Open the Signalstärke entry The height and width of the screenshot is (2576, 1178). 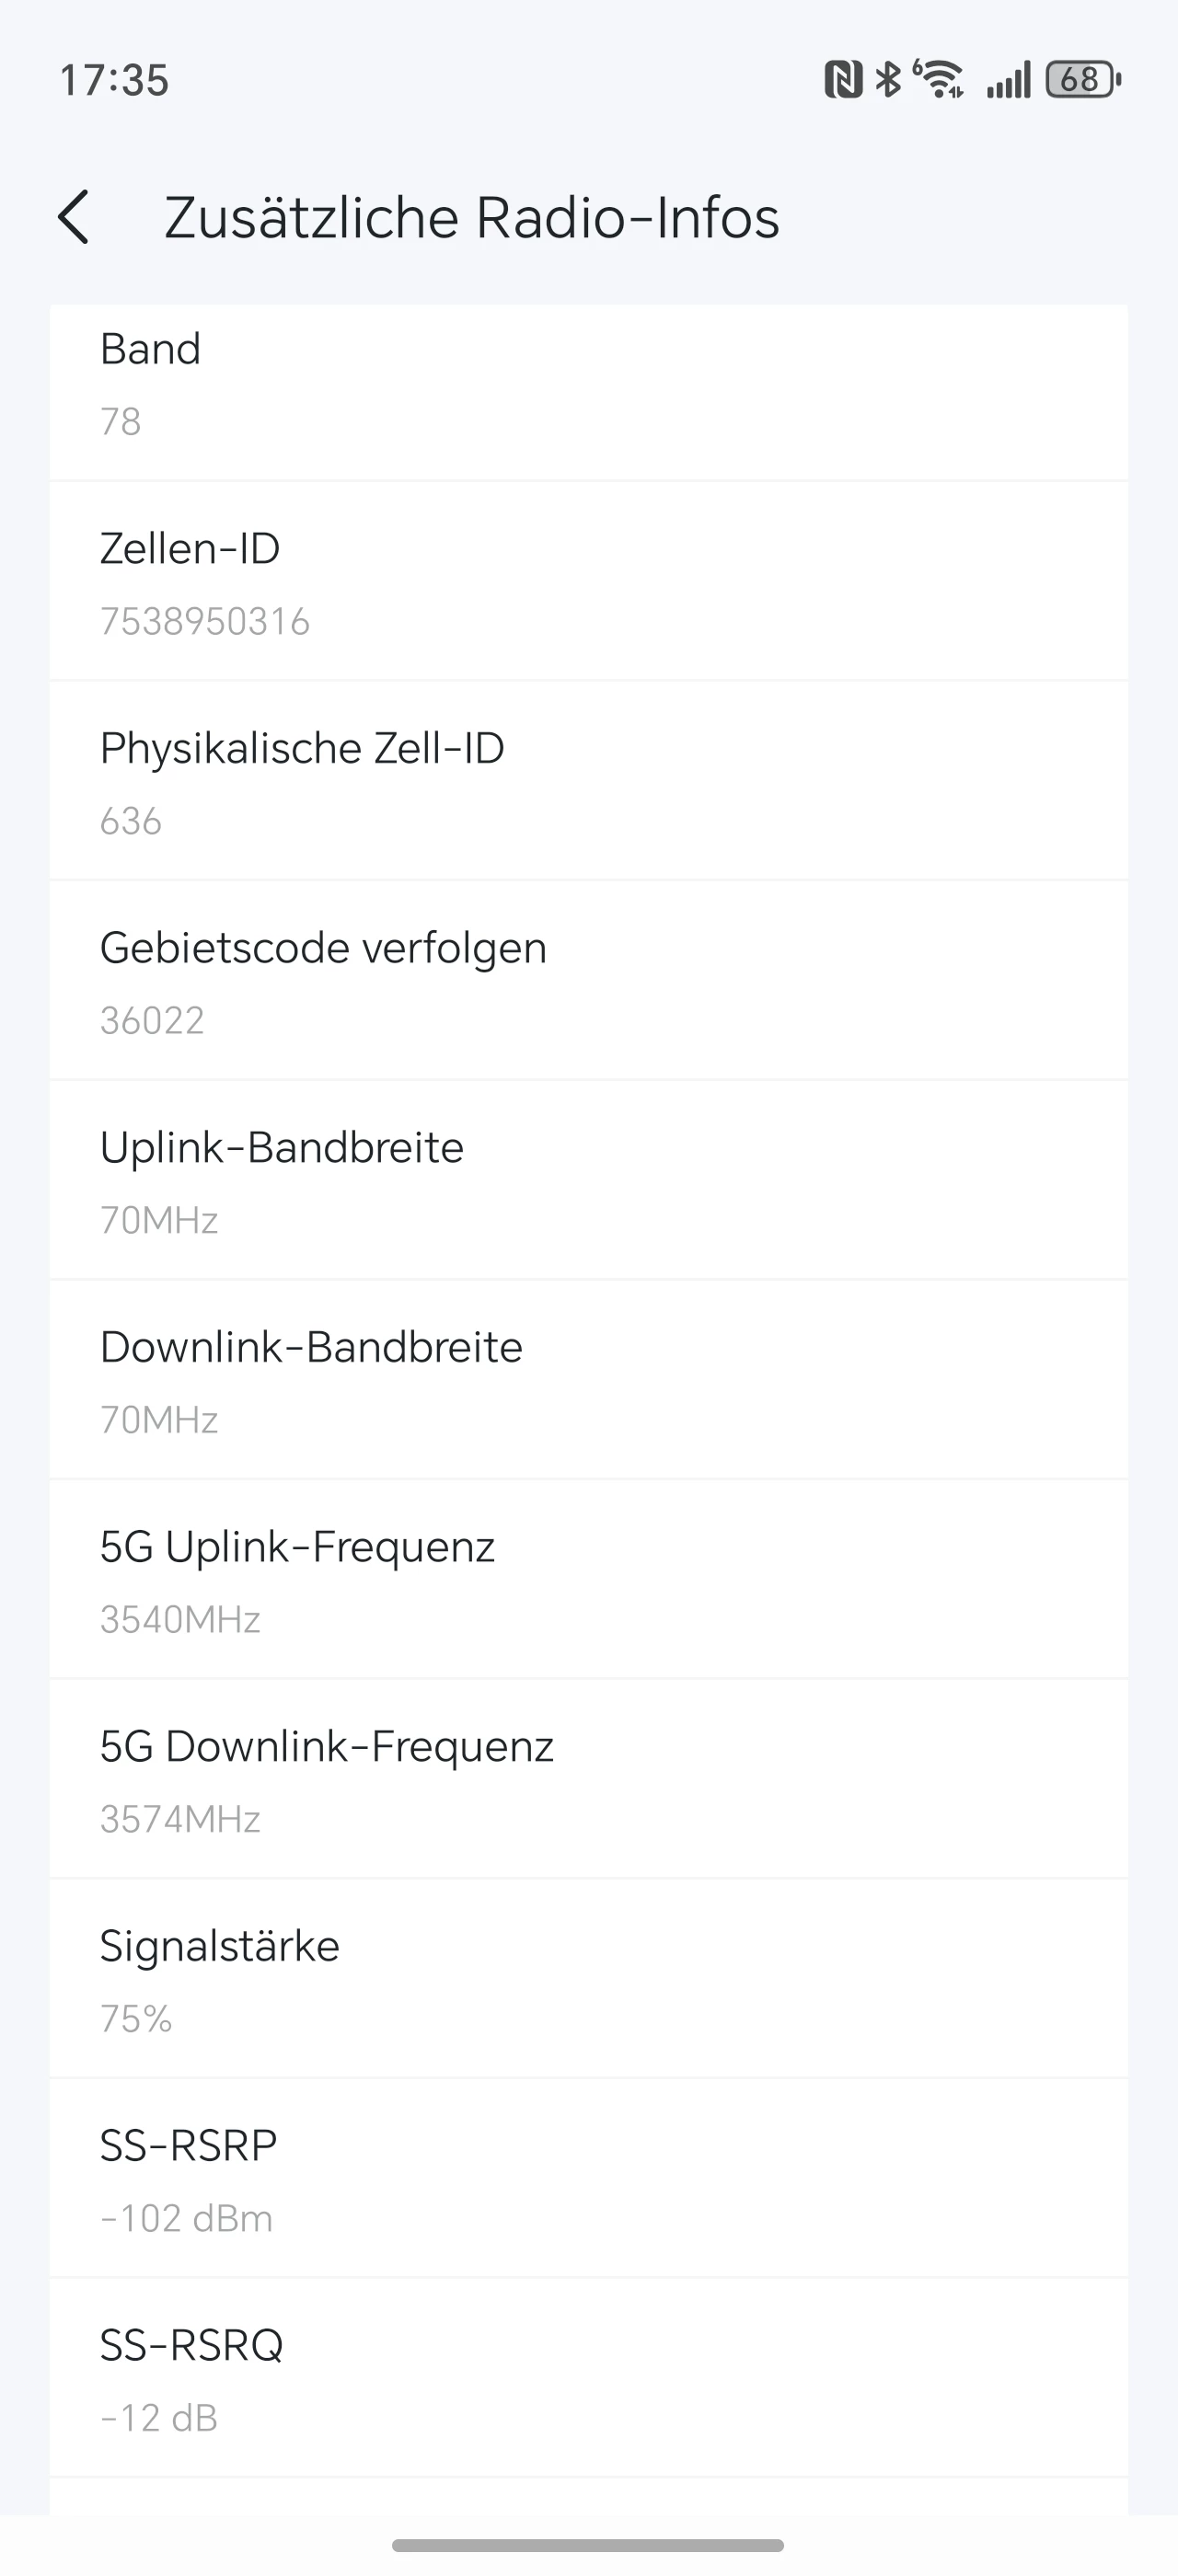click(x=588, y=1980)
